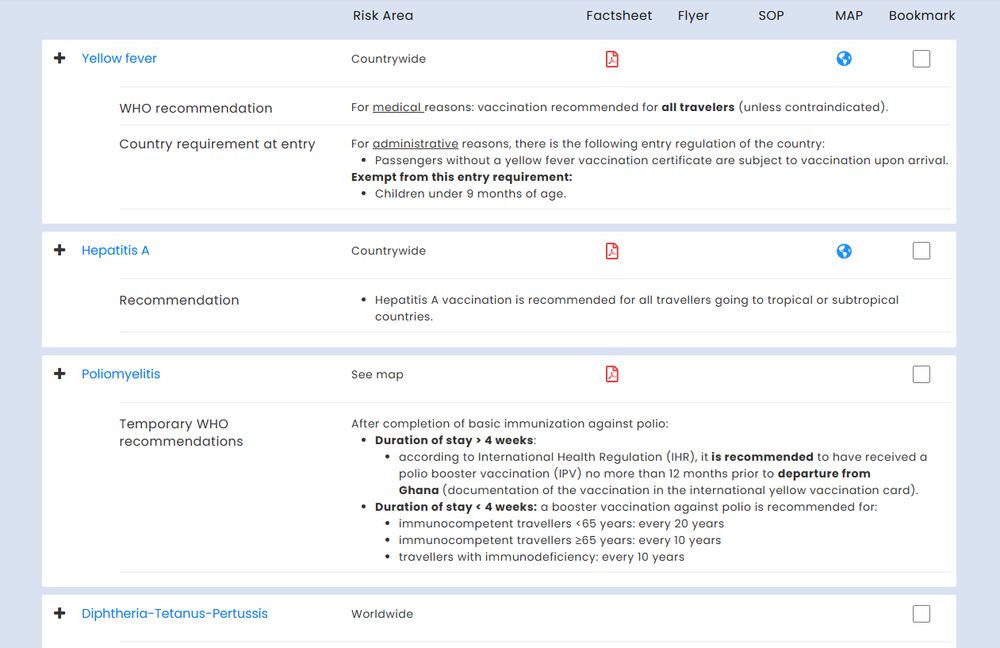Image resolution: width=1000 pixels, height=648 pixels.
Task: Click the 'WHO recommendation' row label
Action: [x=196, y=108]
